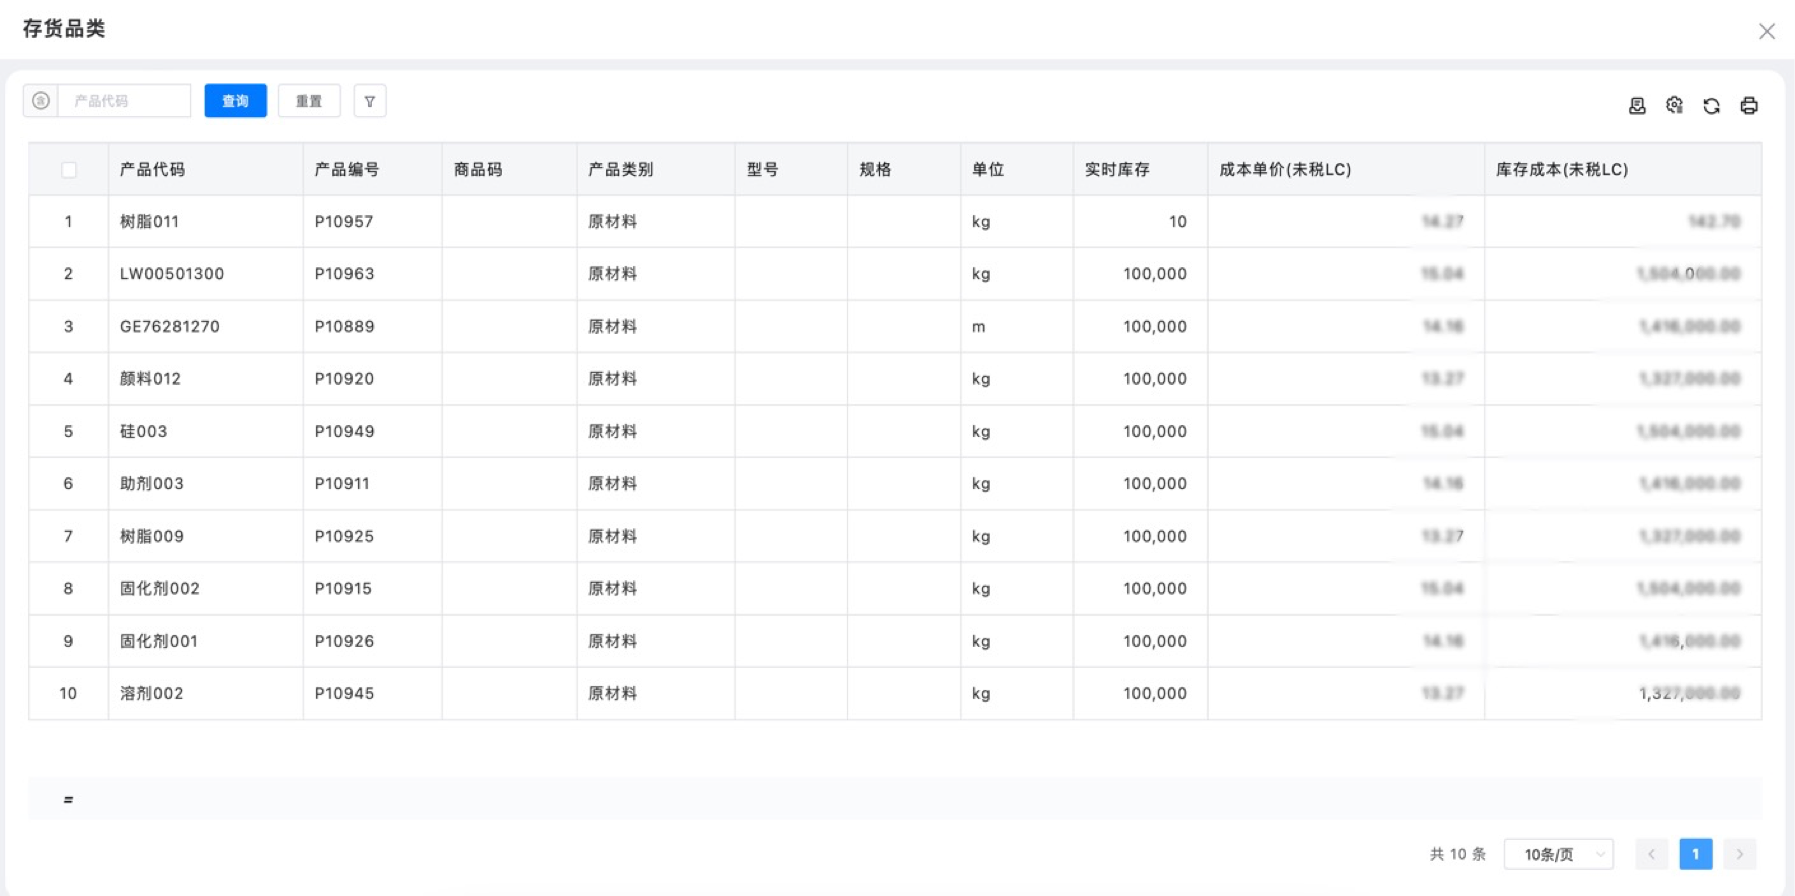Image resolution: width=1795 pixels, height=896 pixels.
Task: Select page 1 in pagination
Action: [x=1695, y=854]
